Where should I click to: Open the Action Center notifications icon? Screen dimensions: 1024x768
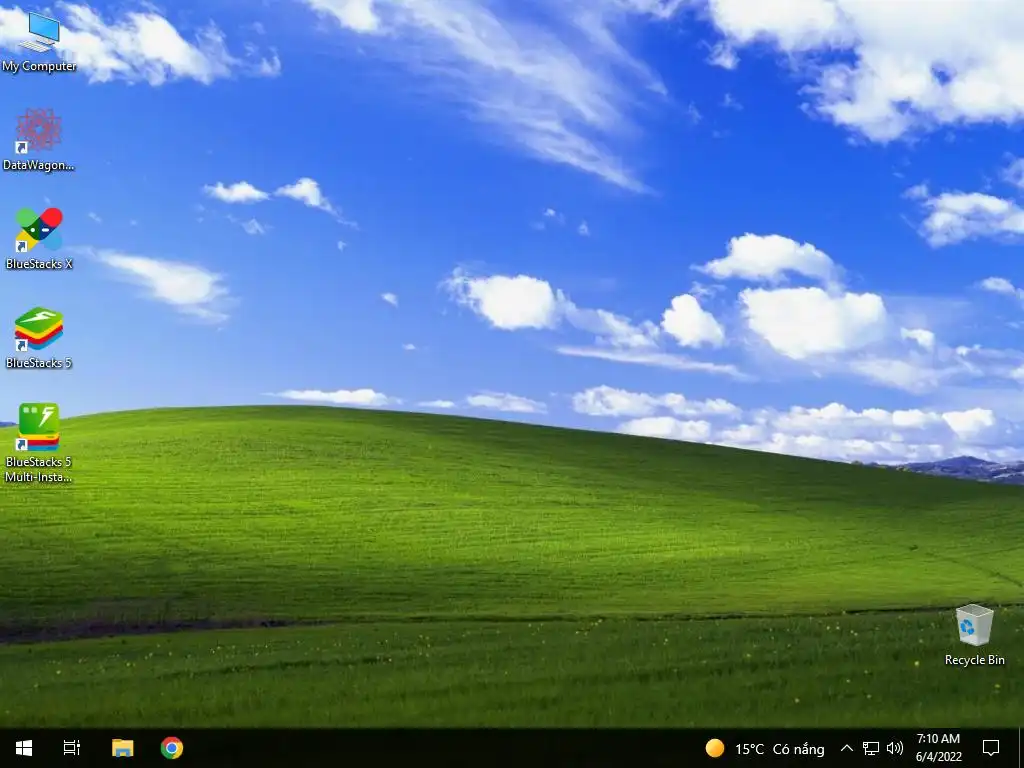991,748
